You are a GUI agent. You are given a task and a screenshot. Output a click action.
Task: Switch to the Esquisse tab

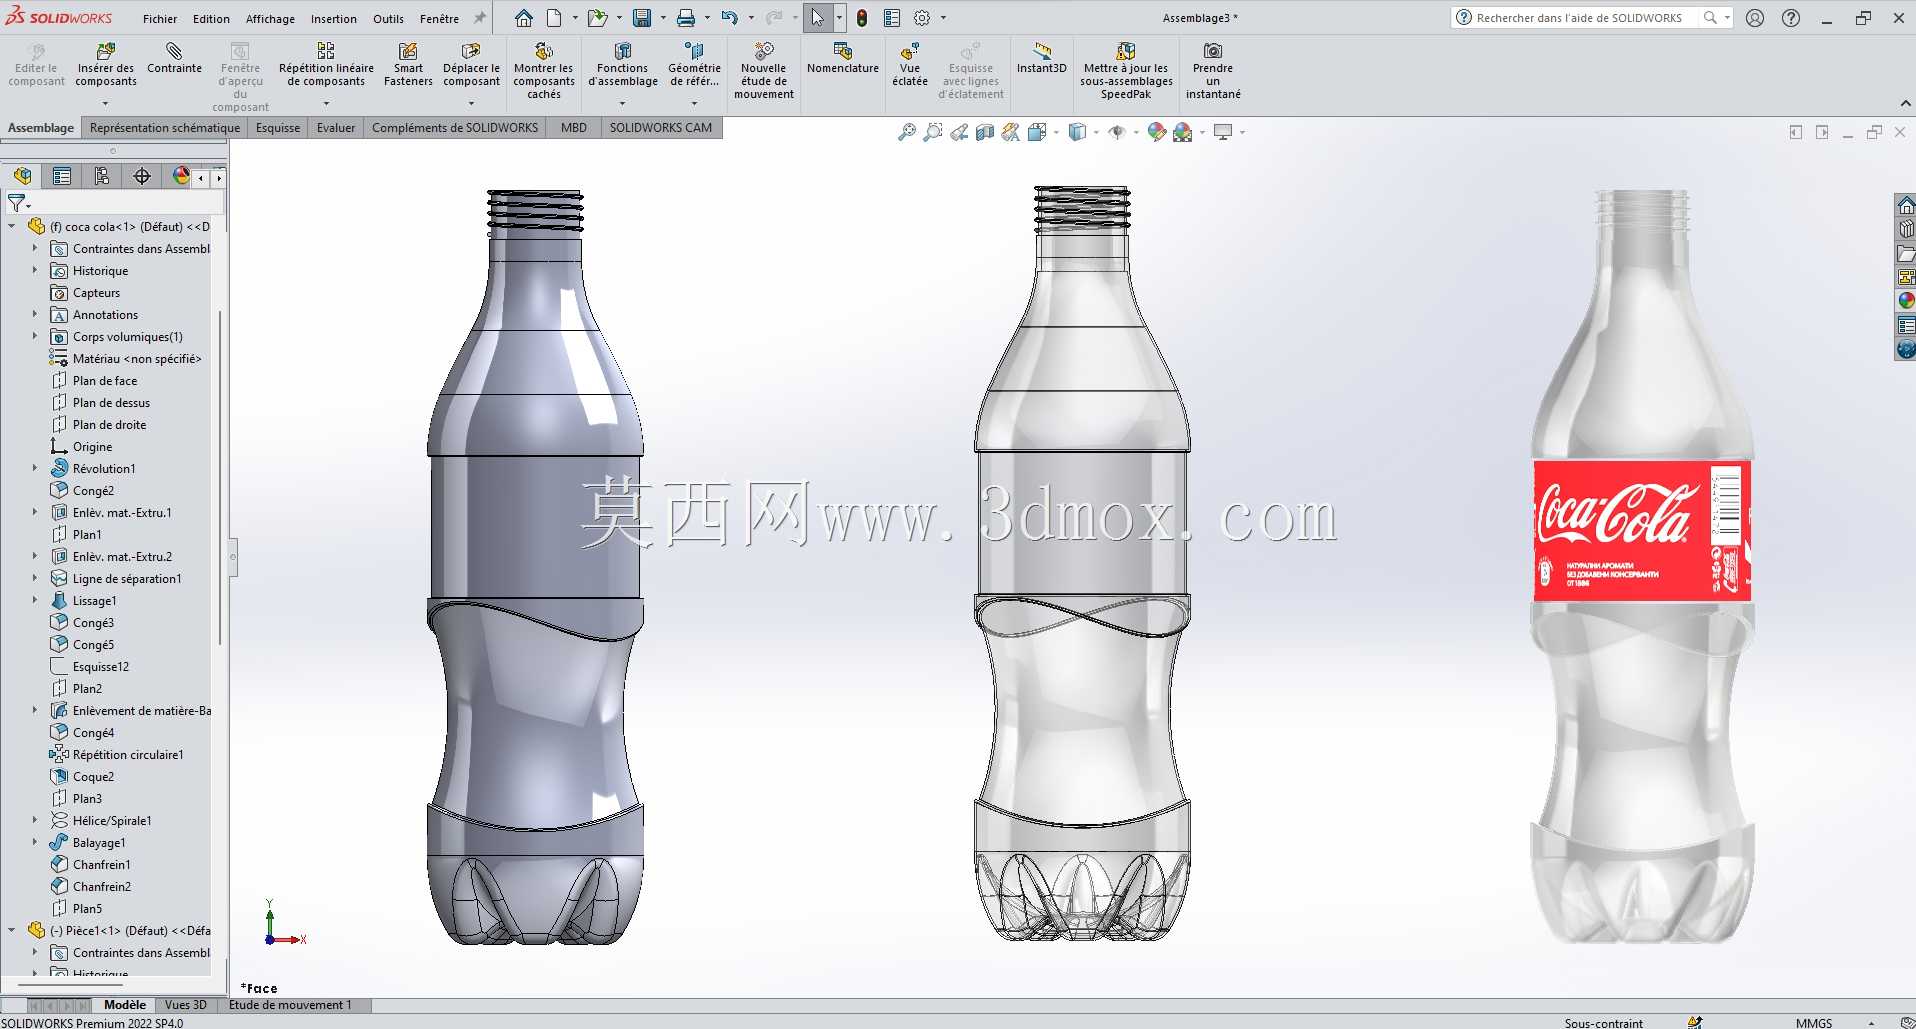click(x=278, y=127)
